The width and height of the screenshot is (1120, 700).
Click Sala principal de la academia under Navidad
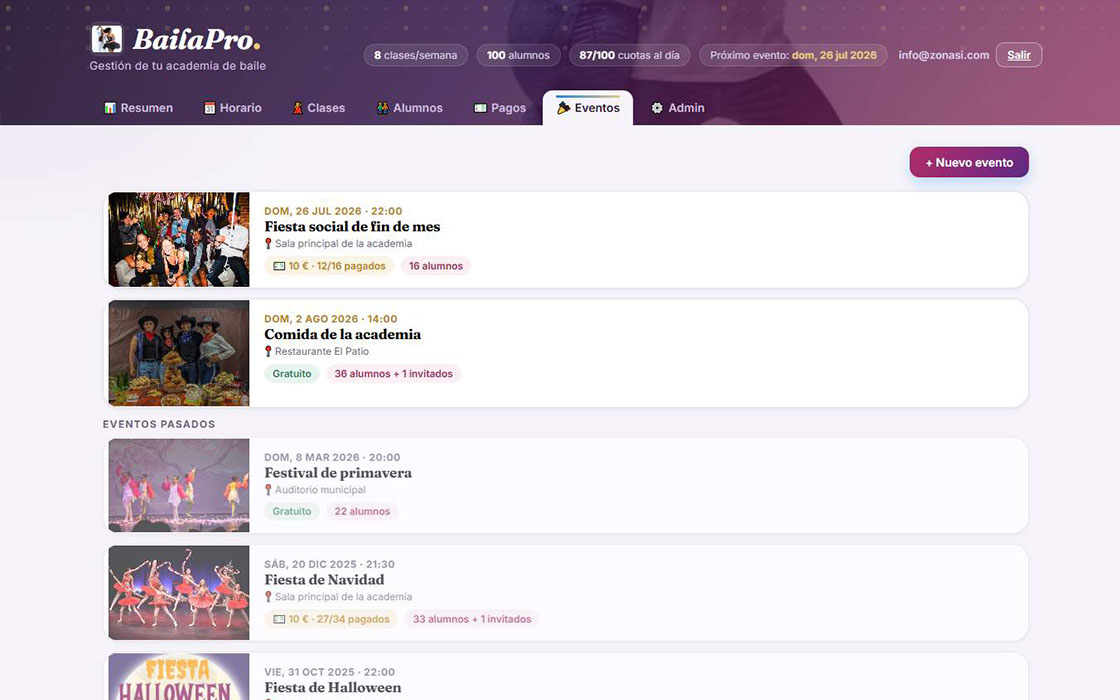[344, 597]
